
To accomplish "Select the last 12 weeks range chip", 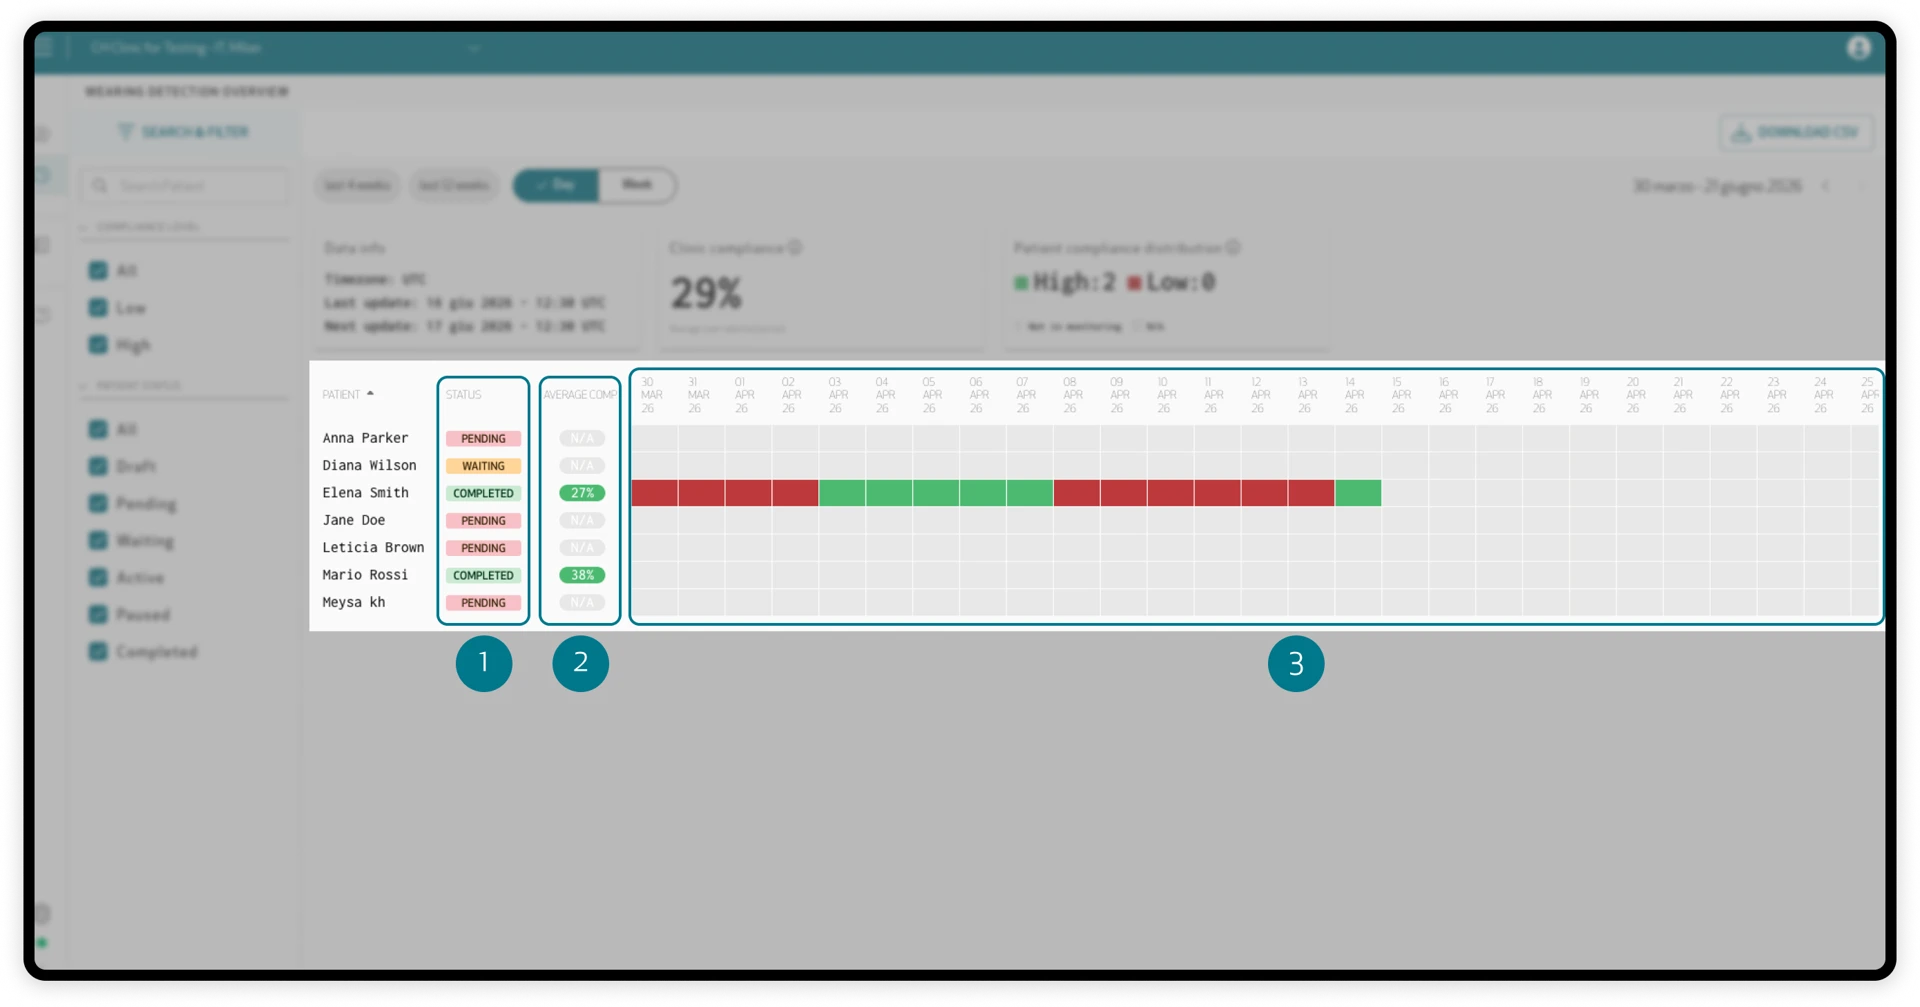I will [453, 185].
